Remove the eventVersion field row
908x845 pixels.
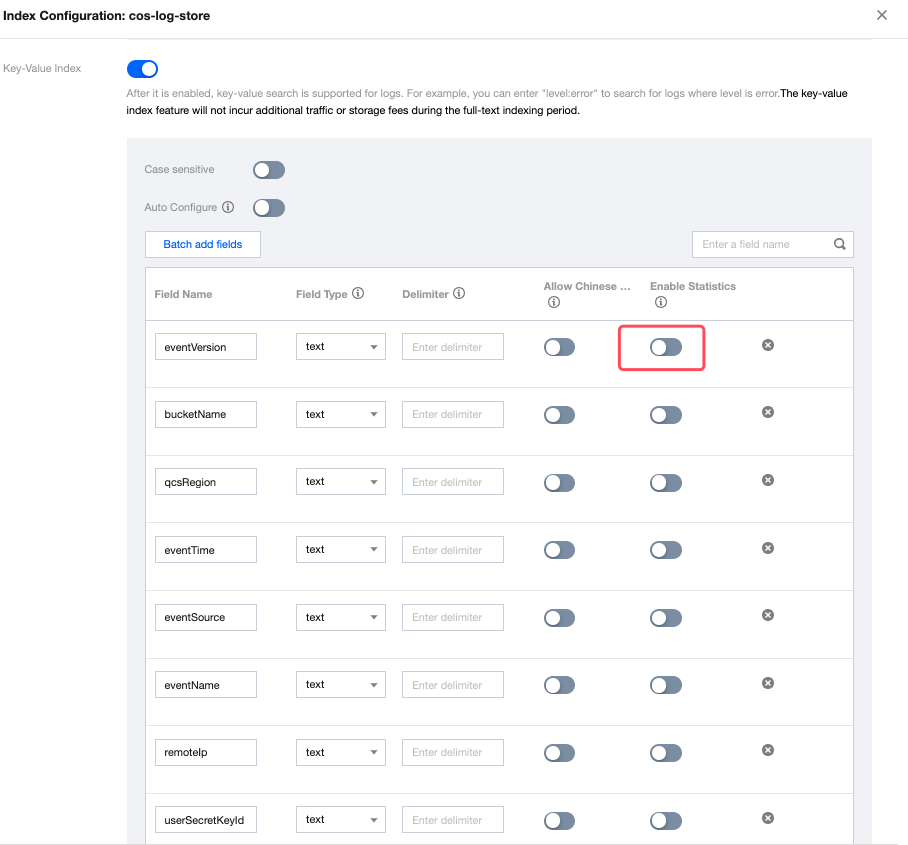point(768,345)
